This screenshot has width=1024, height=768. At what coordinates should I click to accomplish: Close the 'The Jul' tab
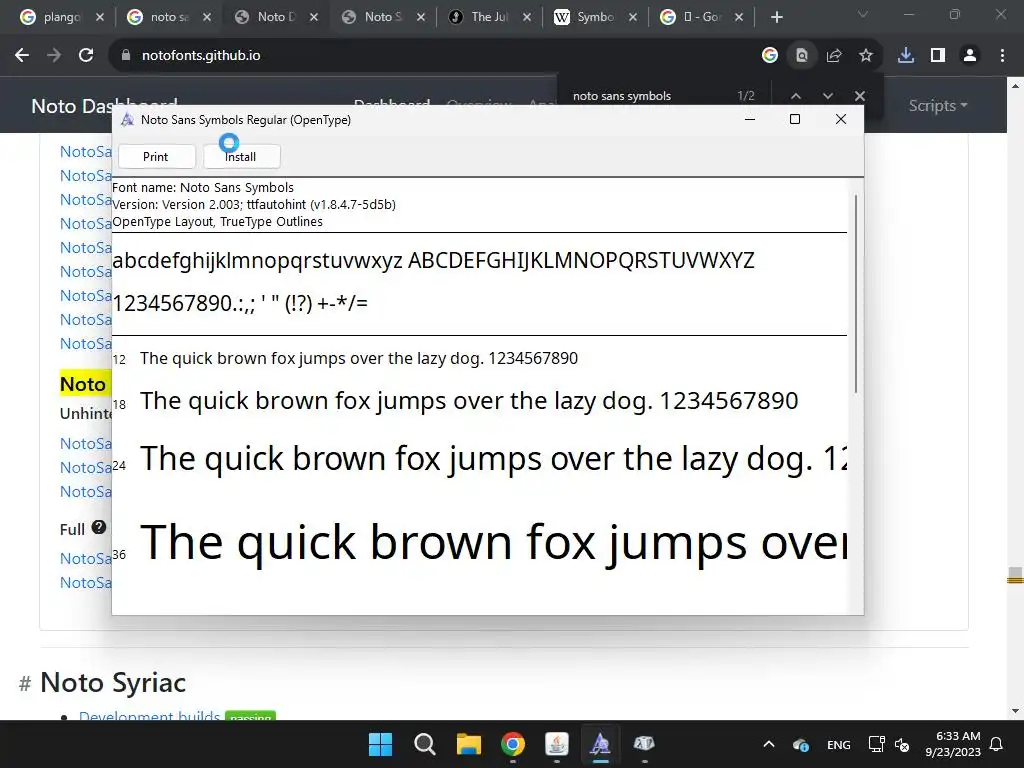click(527, 17)
